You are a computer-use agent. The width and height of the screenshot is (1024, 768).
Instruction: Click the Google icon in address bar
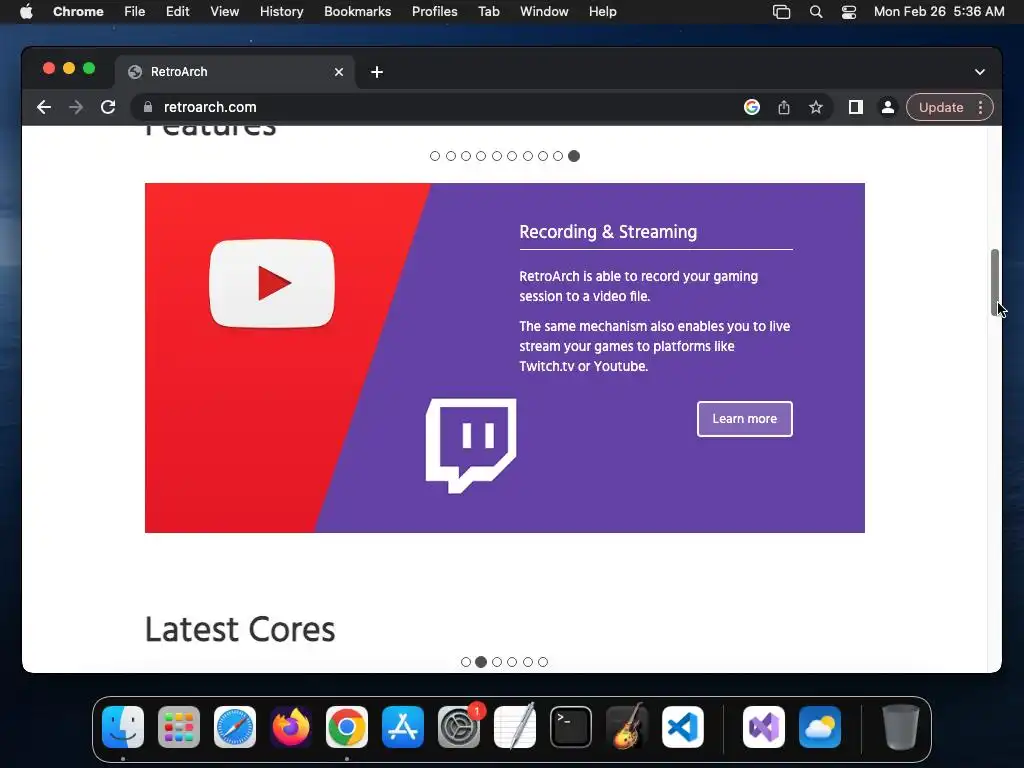tap(752, 107)
